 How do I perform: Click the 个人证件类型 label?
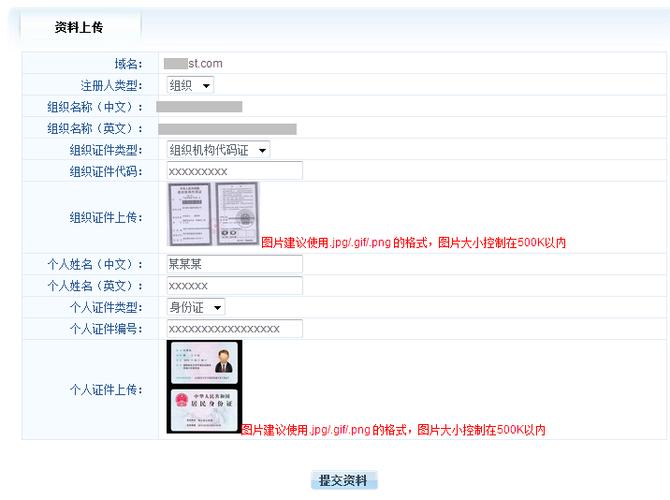coord(106,307)
